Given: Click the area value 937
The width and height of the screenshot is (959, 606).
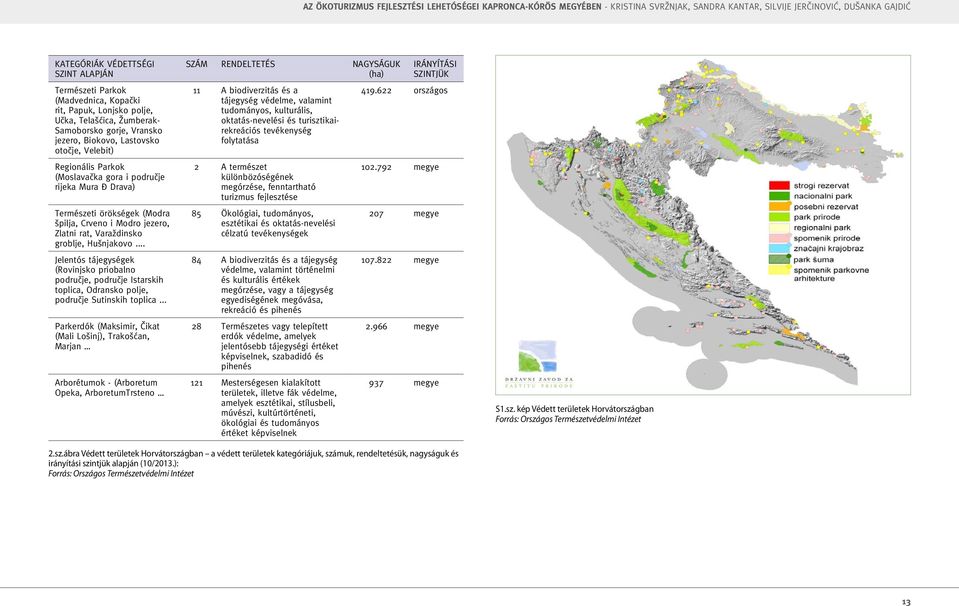Looking at the screenshot, I should tap(376, 383).
